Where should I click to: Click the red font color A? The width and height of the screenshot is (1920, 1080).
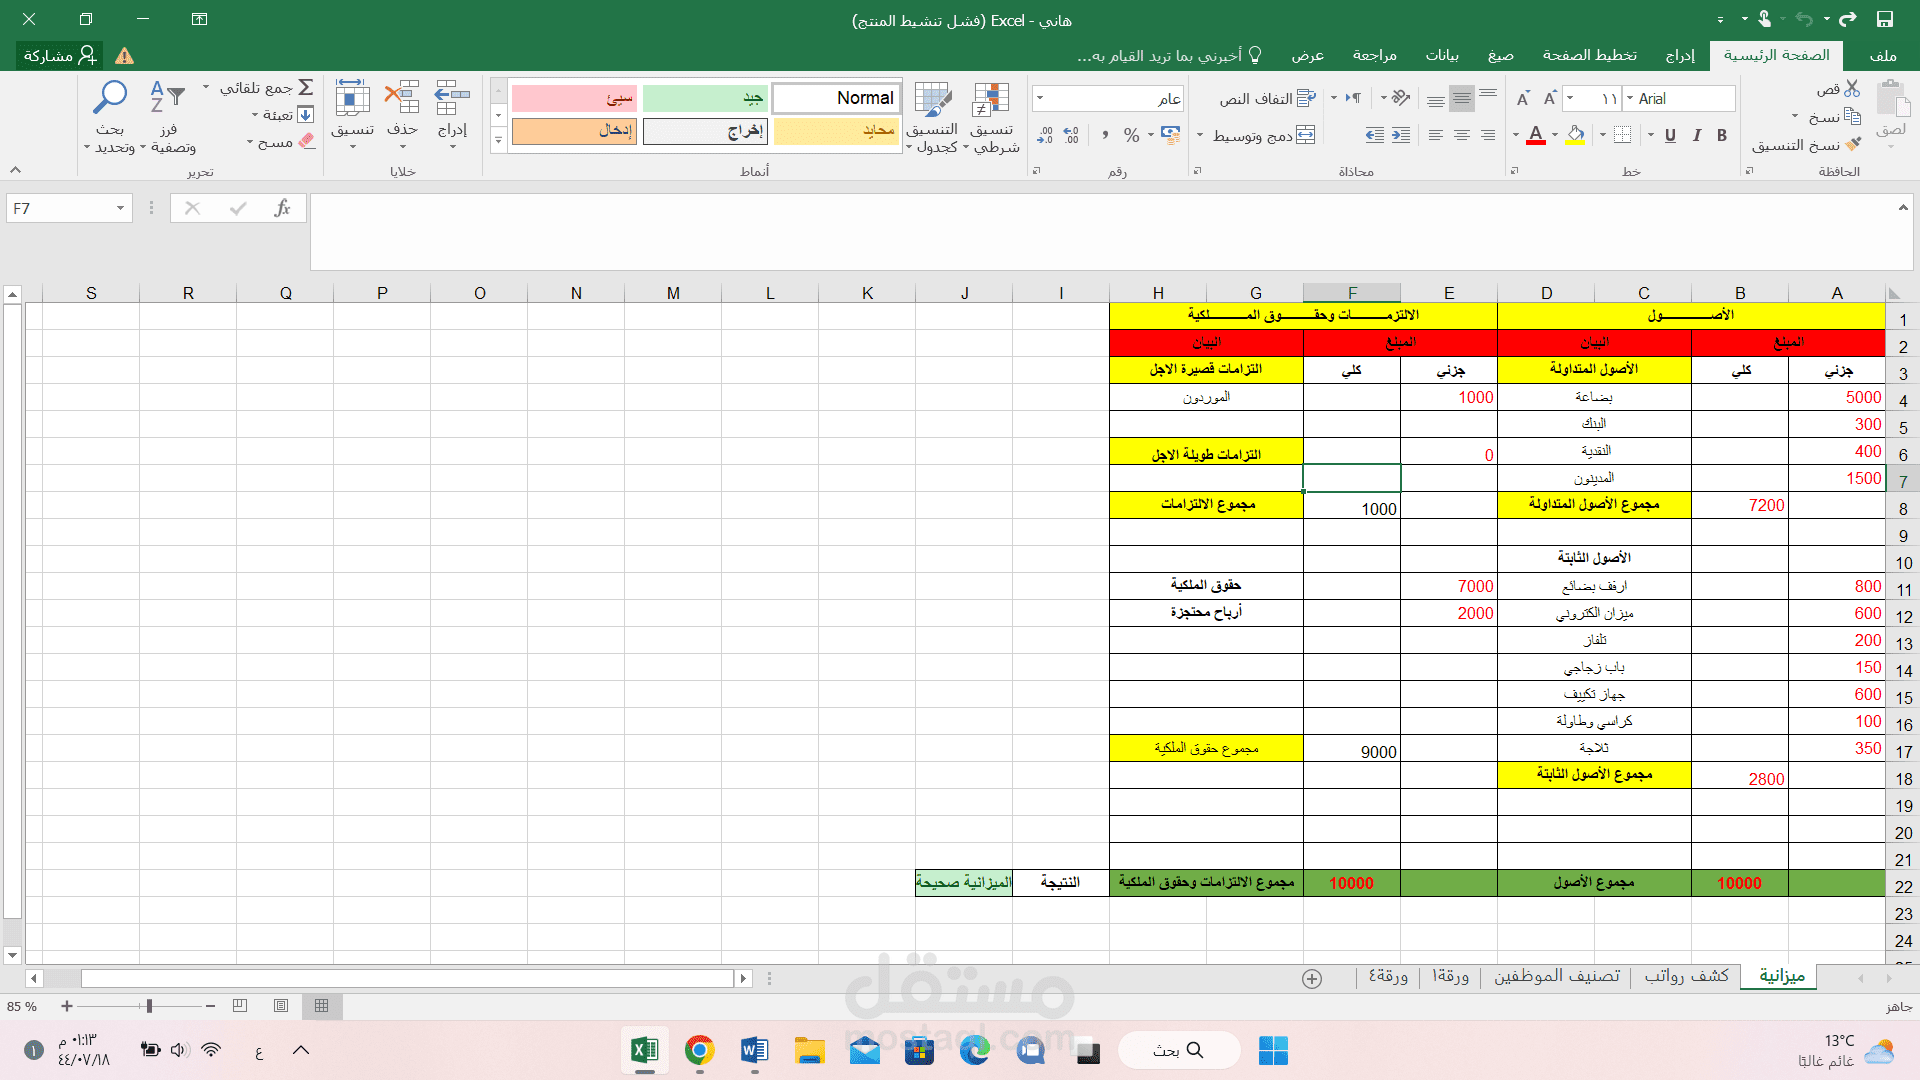pos(1536,135)
